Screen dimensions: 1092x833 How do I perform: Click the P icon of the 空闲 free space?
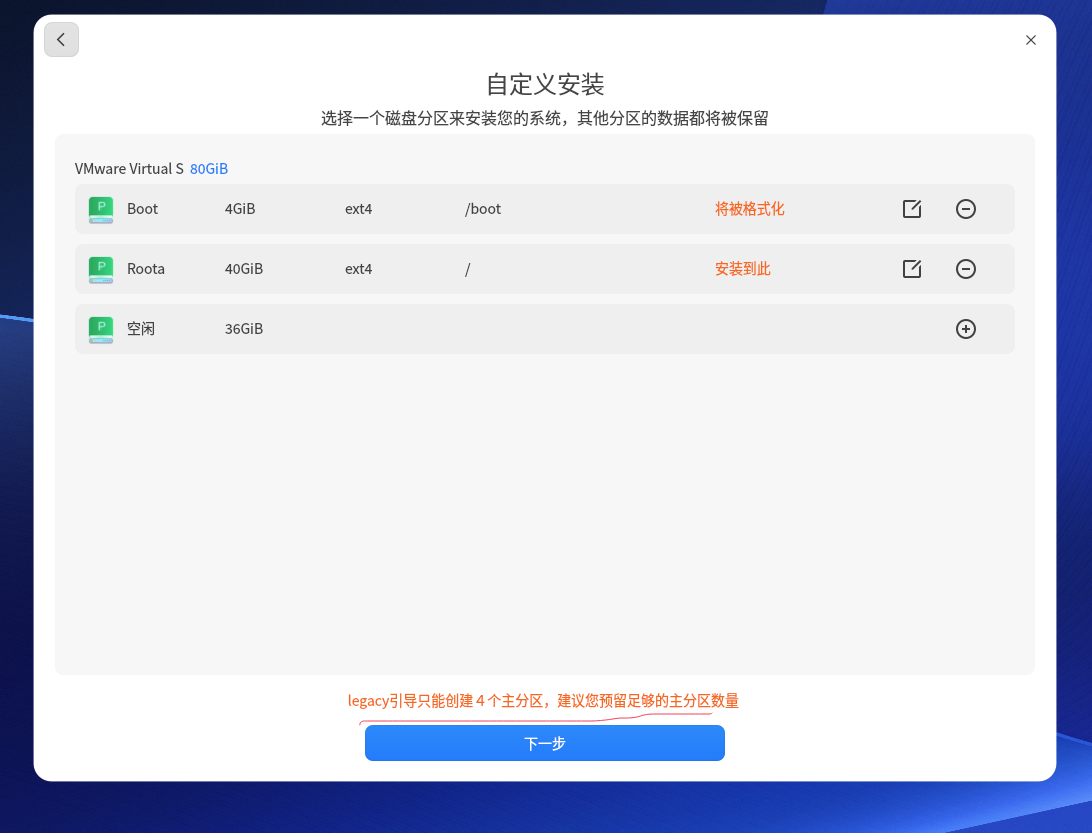pos(100,328)
